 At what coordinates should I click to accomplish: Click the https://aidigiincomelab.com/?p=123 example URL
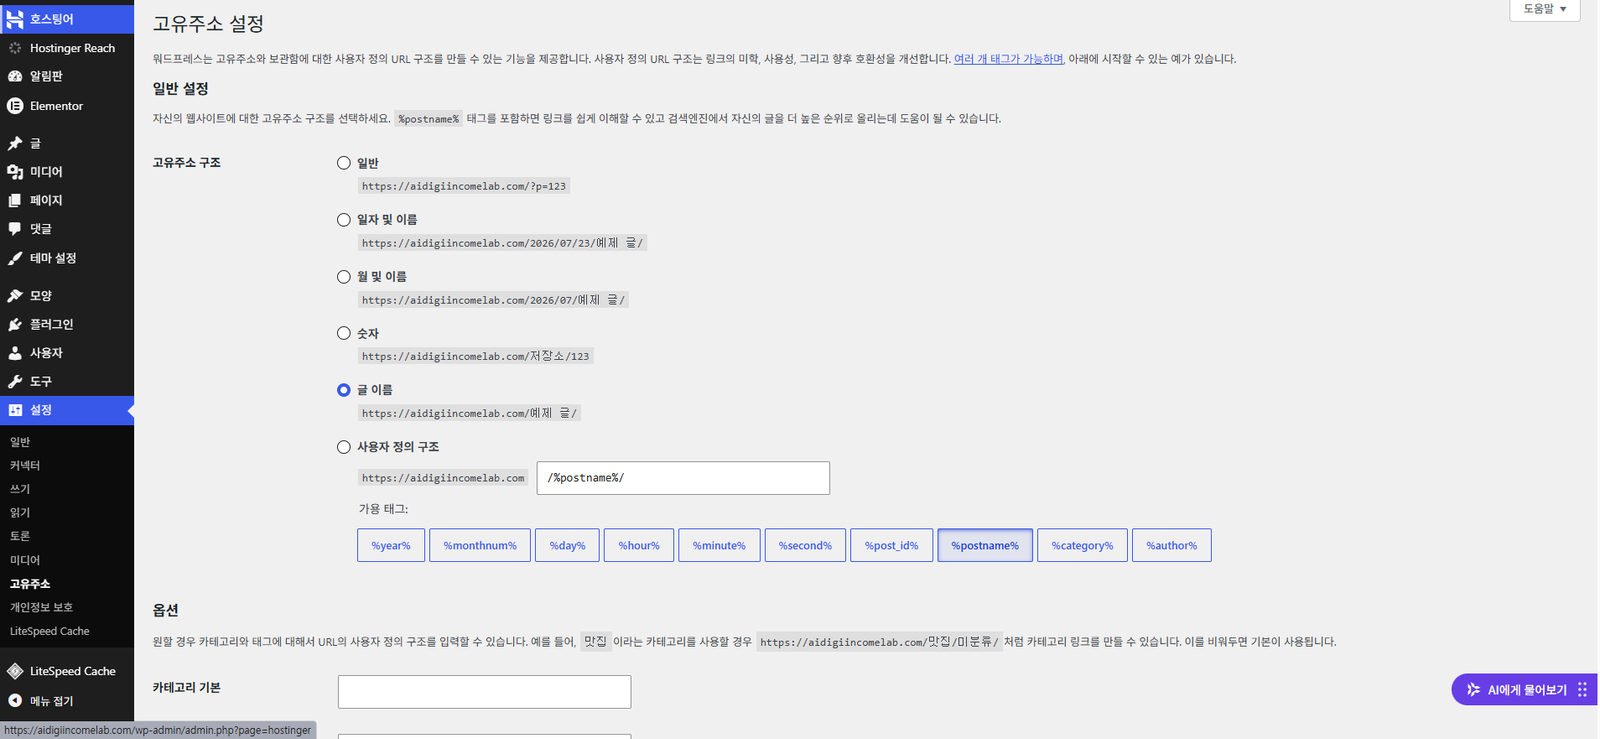[464, 186]
